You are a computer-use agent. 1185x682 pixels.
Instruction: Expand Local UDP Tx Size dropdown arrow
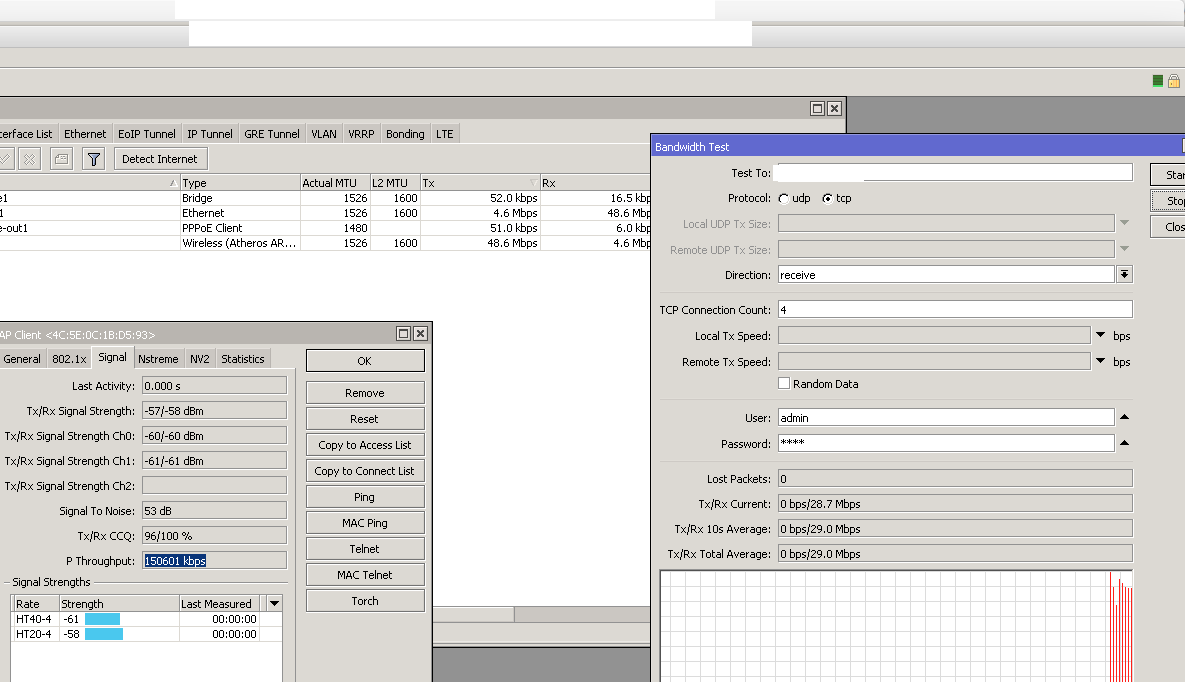(1125, 223)
